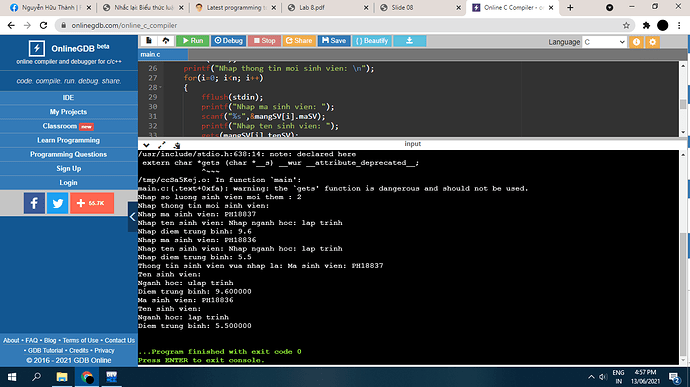Open the Blog footer link
Screen dimensions: 690x387
[50, 340]
